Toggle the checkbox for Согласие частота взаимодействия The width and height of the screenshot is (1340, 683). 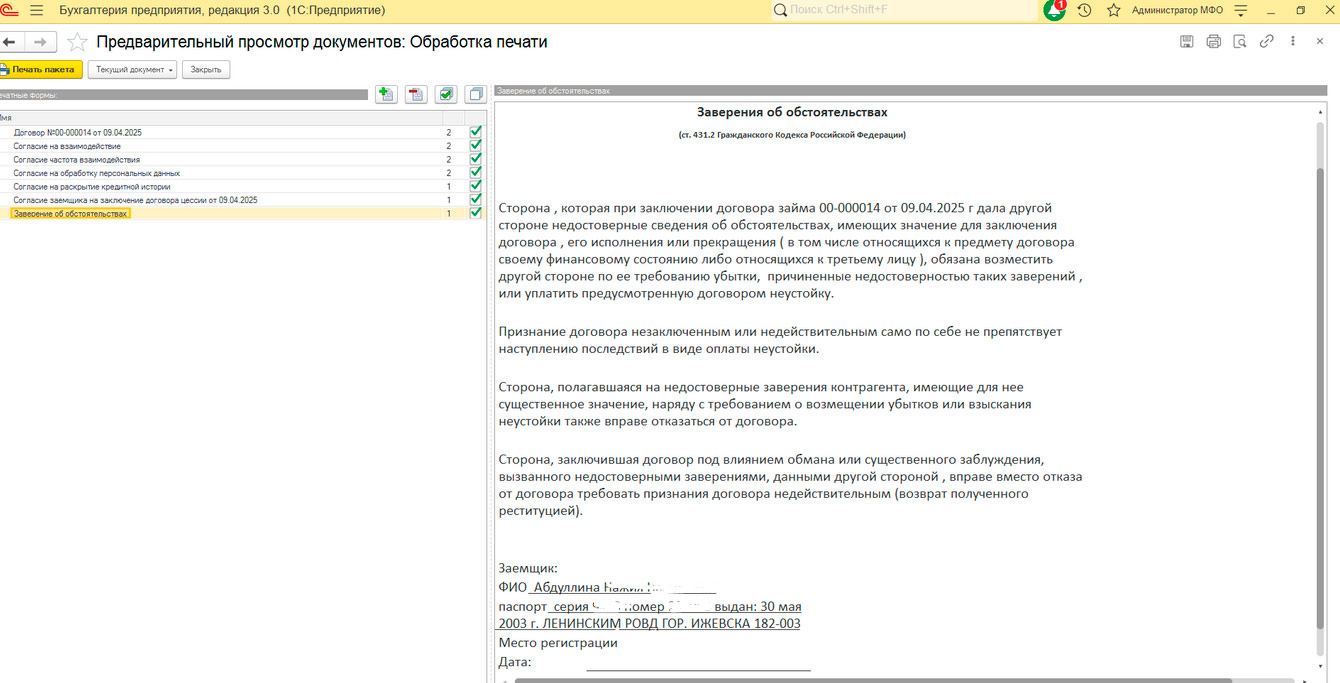tap(476, 159)
